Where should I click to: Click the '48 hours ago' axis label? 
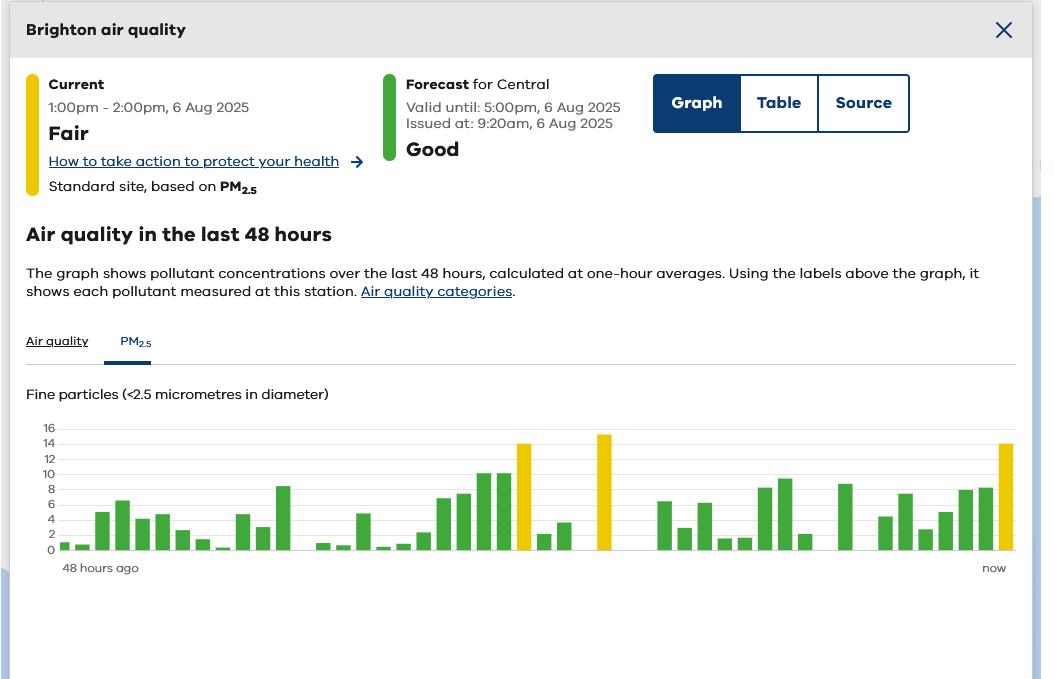(100, 569)
